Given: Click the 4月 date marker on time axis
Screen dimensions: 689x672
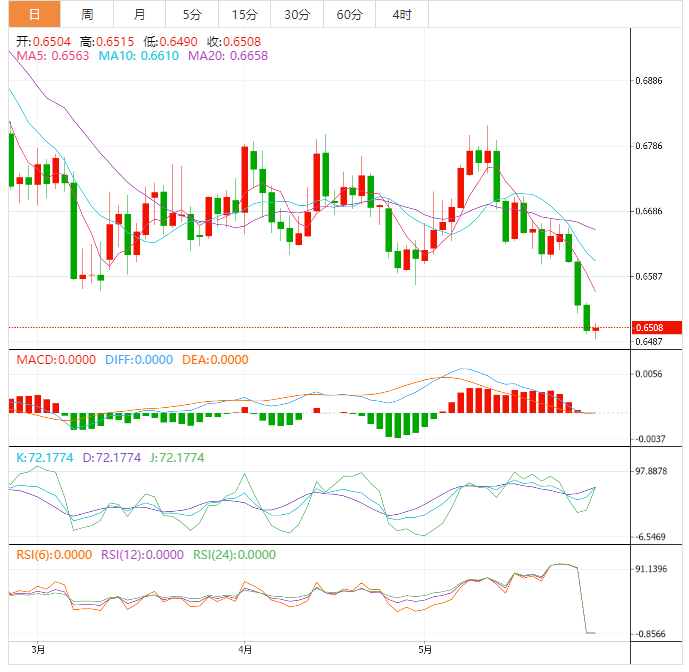Looking at the screenshot, I should [x=246, y=649].
